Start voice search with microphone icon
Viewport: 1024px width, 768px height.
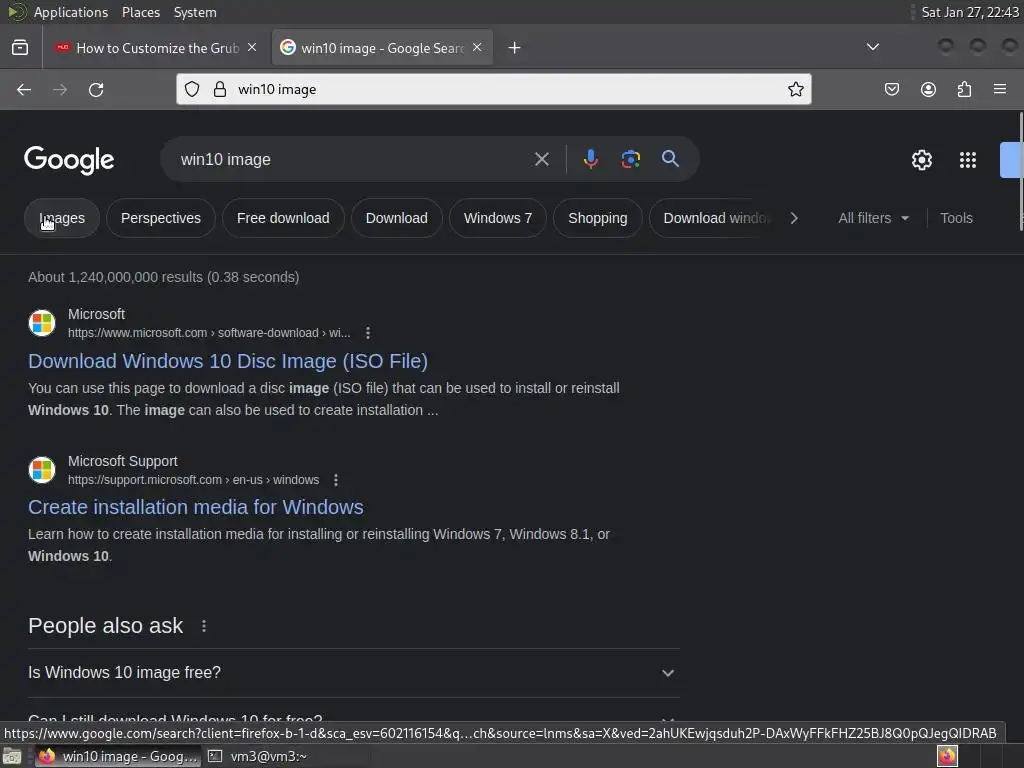[590, 159]
